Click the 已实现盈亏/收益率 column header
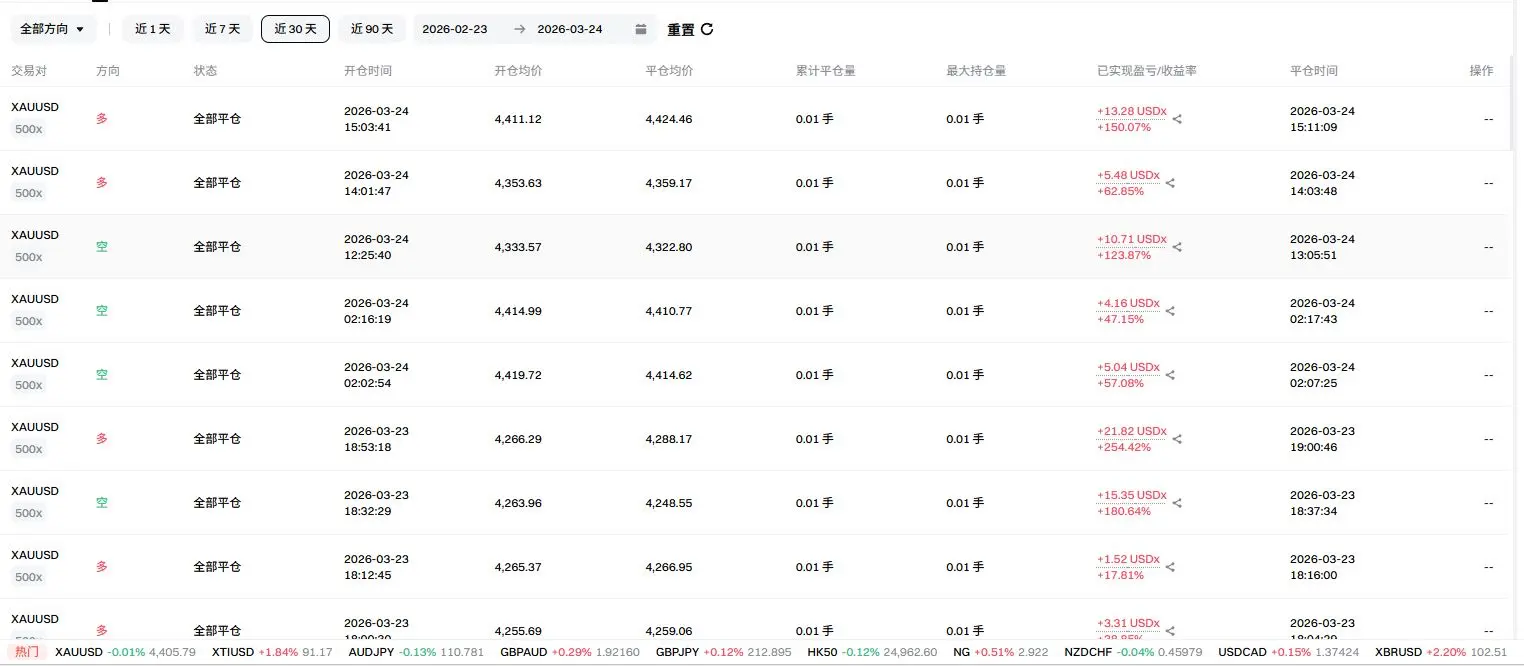The image size is (1524, 666). 1147,71
